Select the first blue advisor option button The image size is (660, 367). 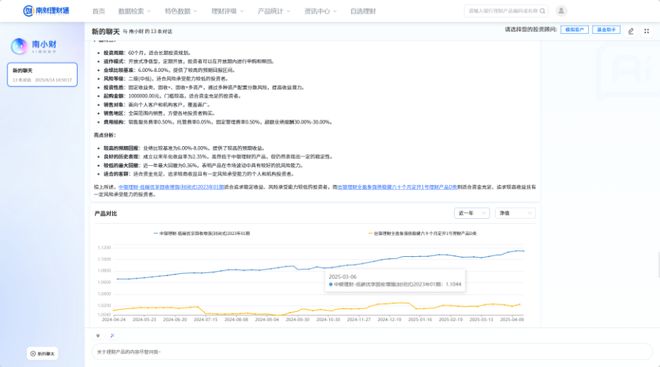pos(575,30)
